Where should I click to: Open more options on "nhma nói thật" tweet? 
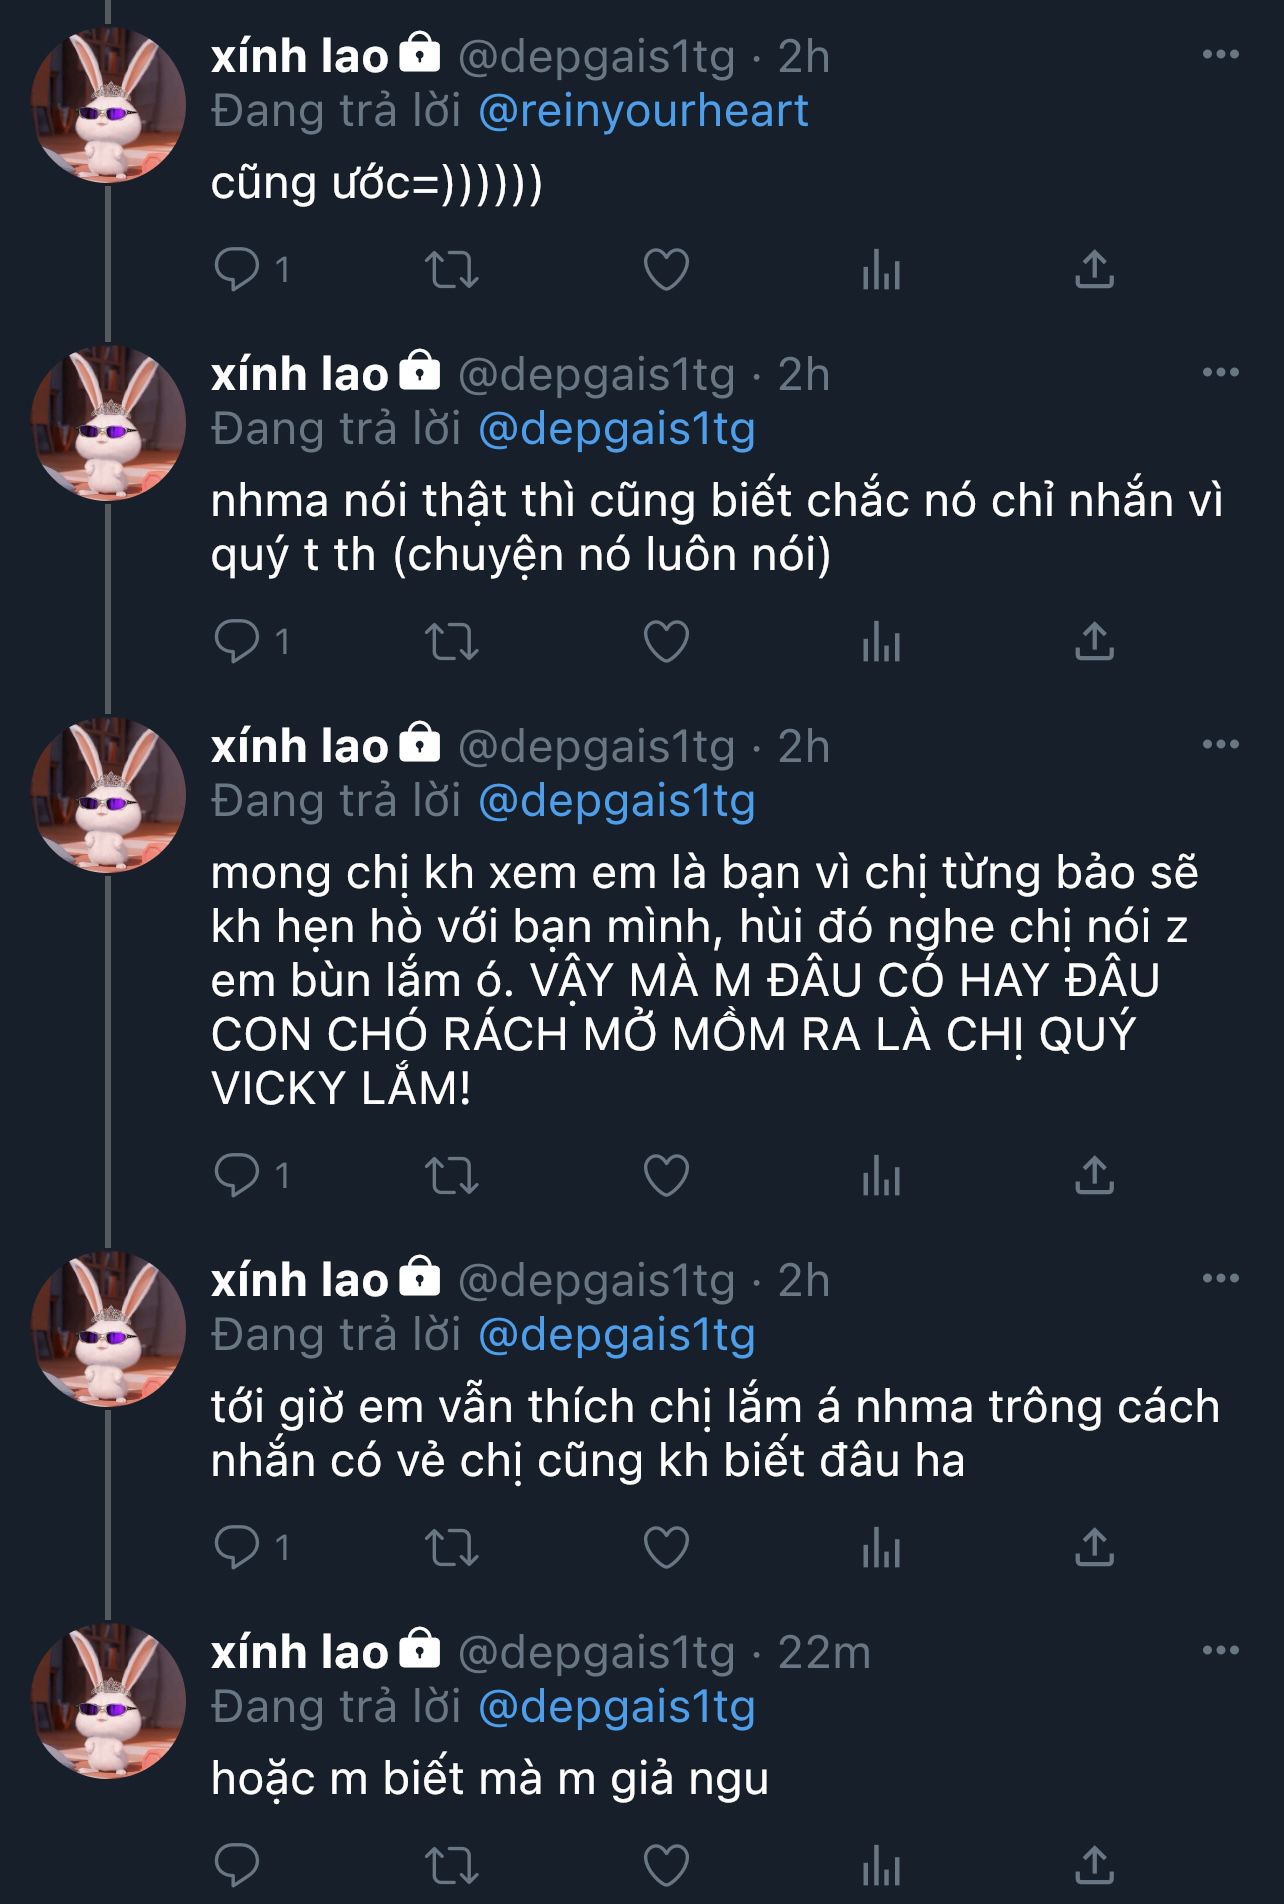[x=1220, y=373]
